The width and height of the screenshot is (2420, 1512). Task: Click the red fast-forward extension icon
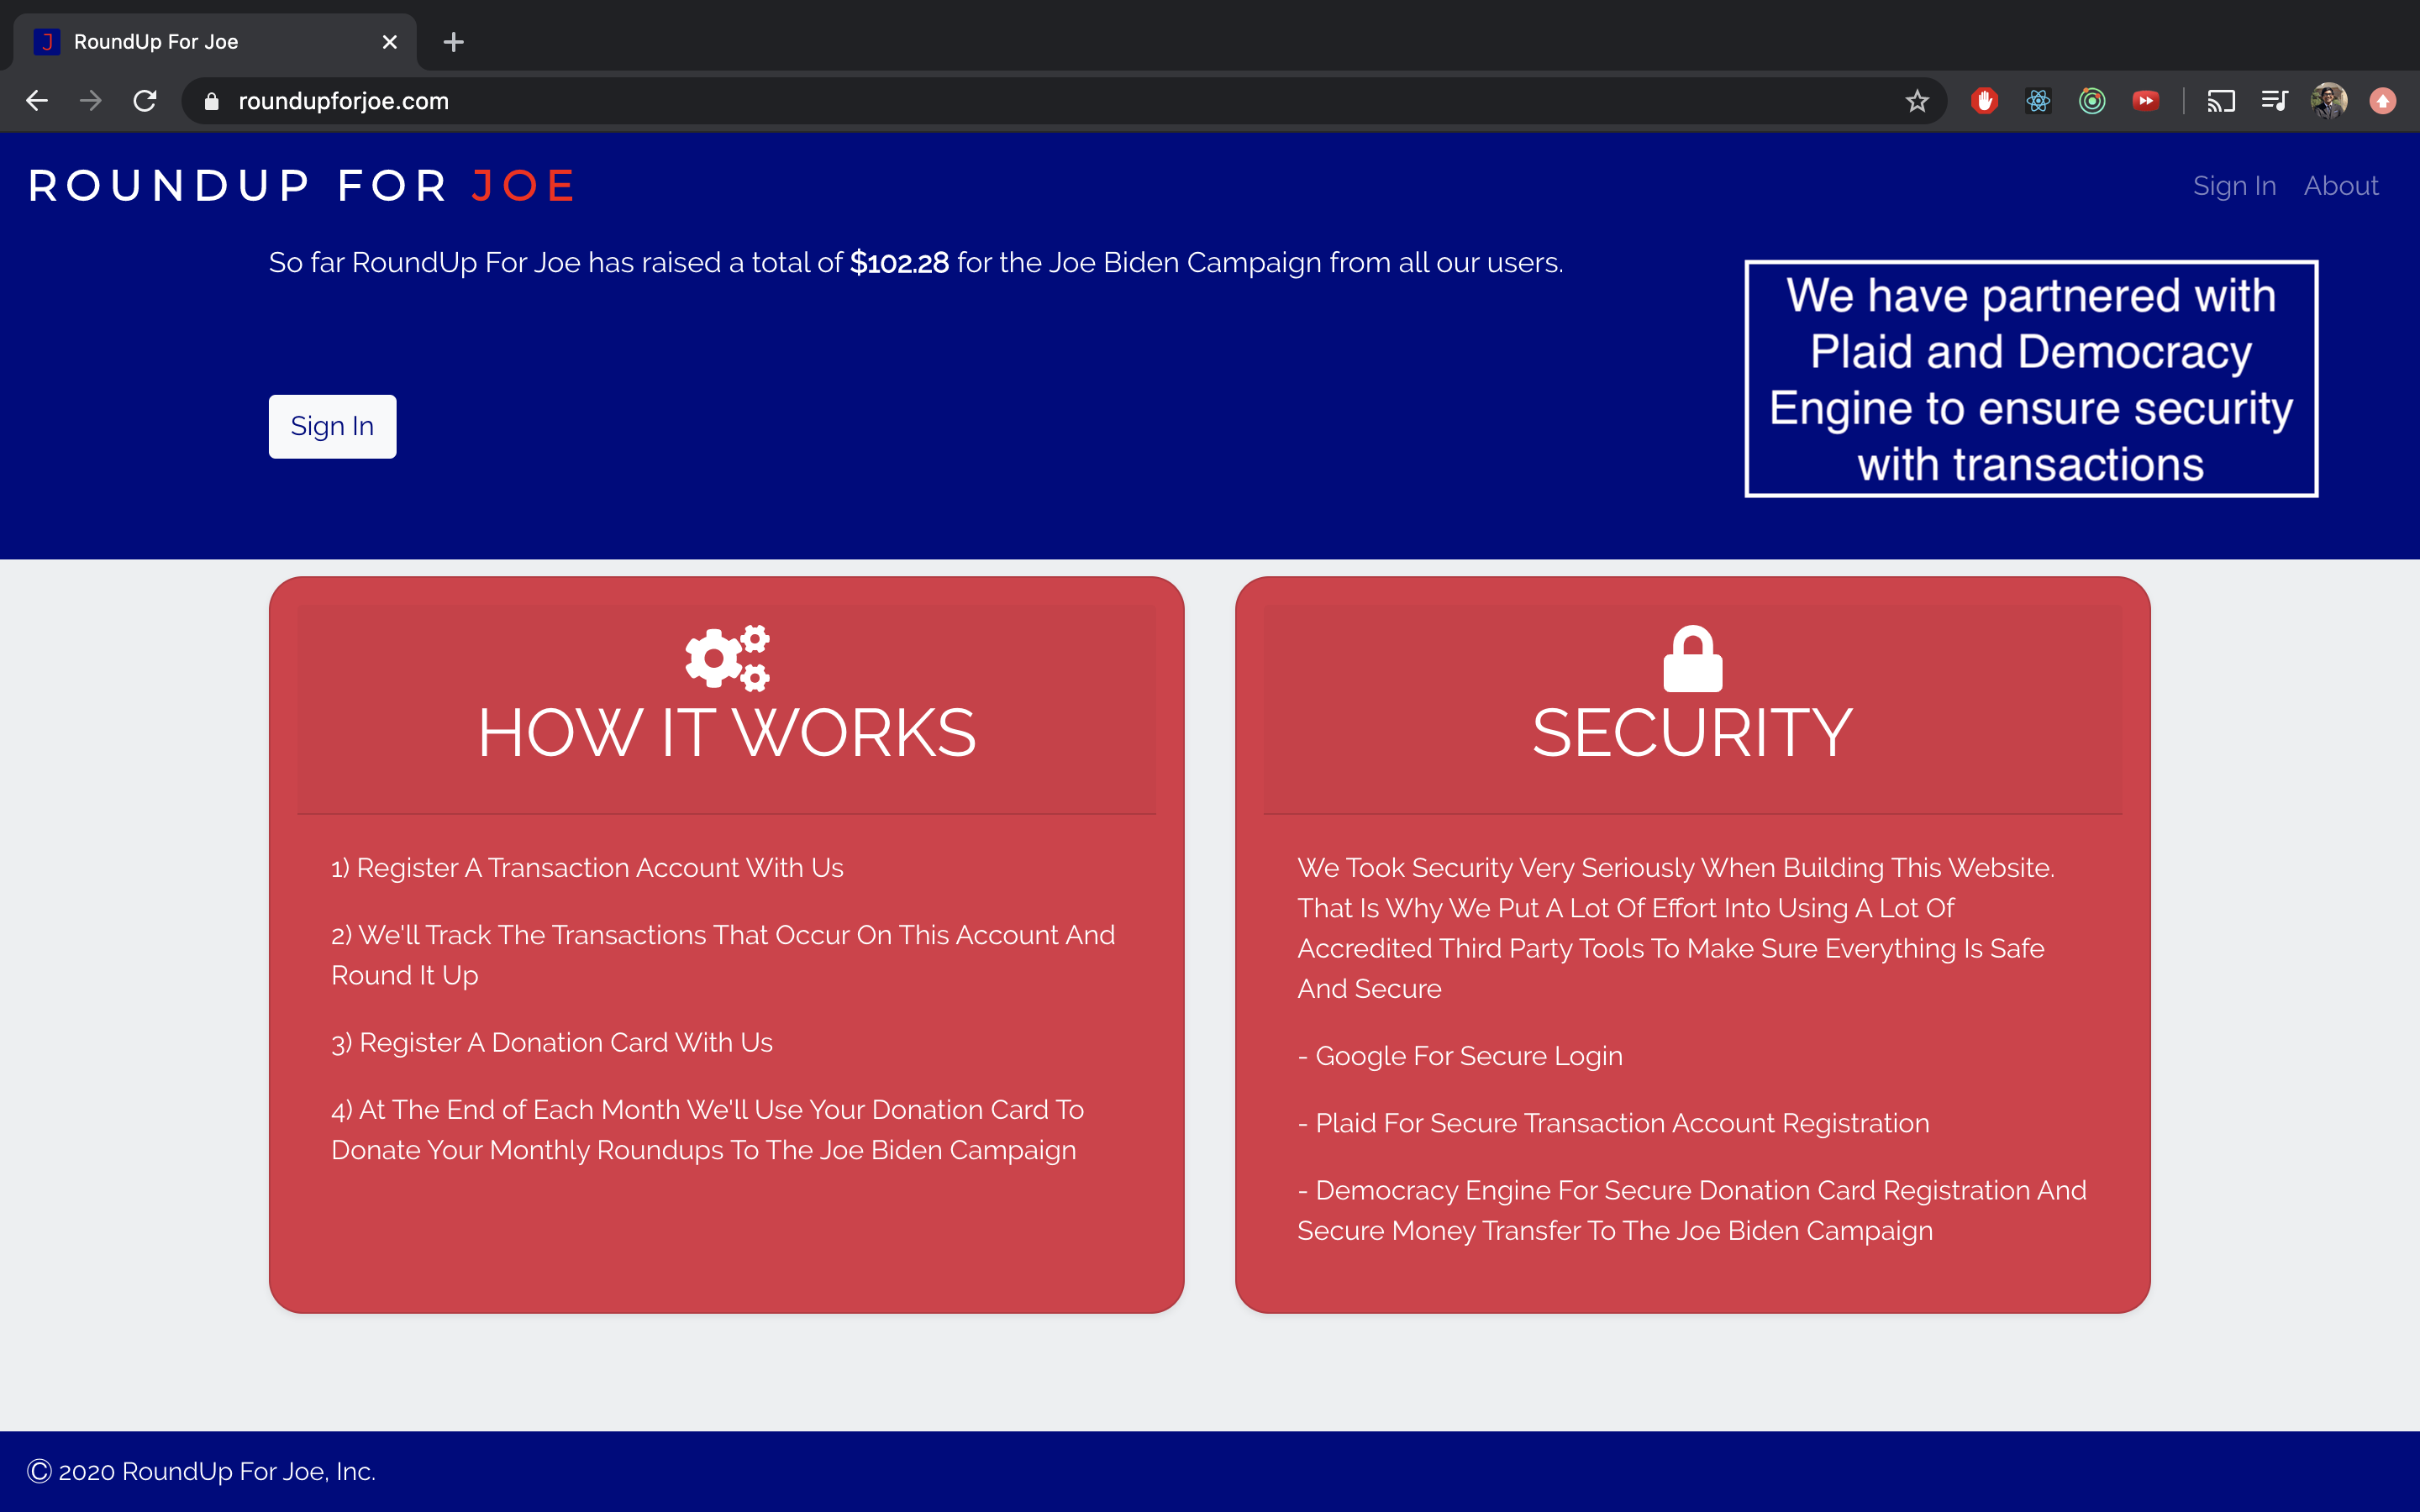tap(2145, 101)
